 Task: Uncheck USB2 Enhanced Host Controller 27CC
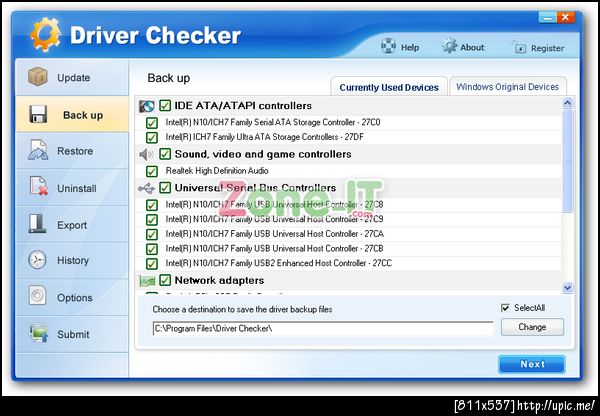(152, 264)
